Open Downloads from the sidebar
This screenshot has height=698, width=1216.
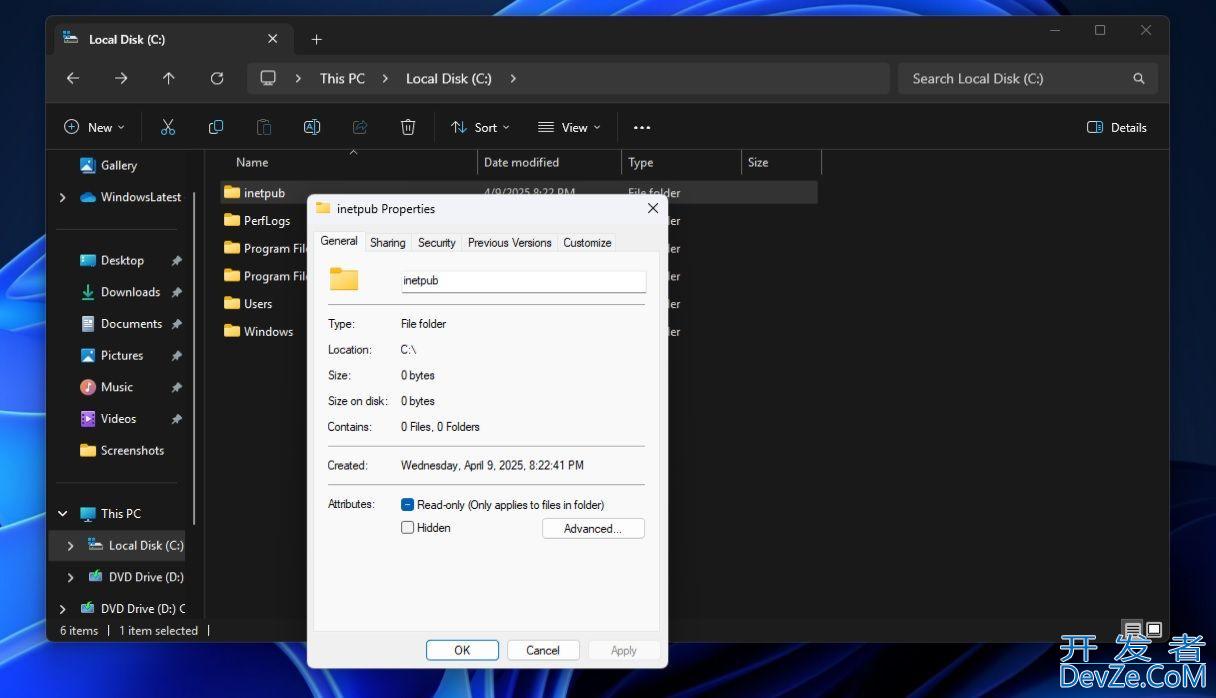(x=130, y=292)
